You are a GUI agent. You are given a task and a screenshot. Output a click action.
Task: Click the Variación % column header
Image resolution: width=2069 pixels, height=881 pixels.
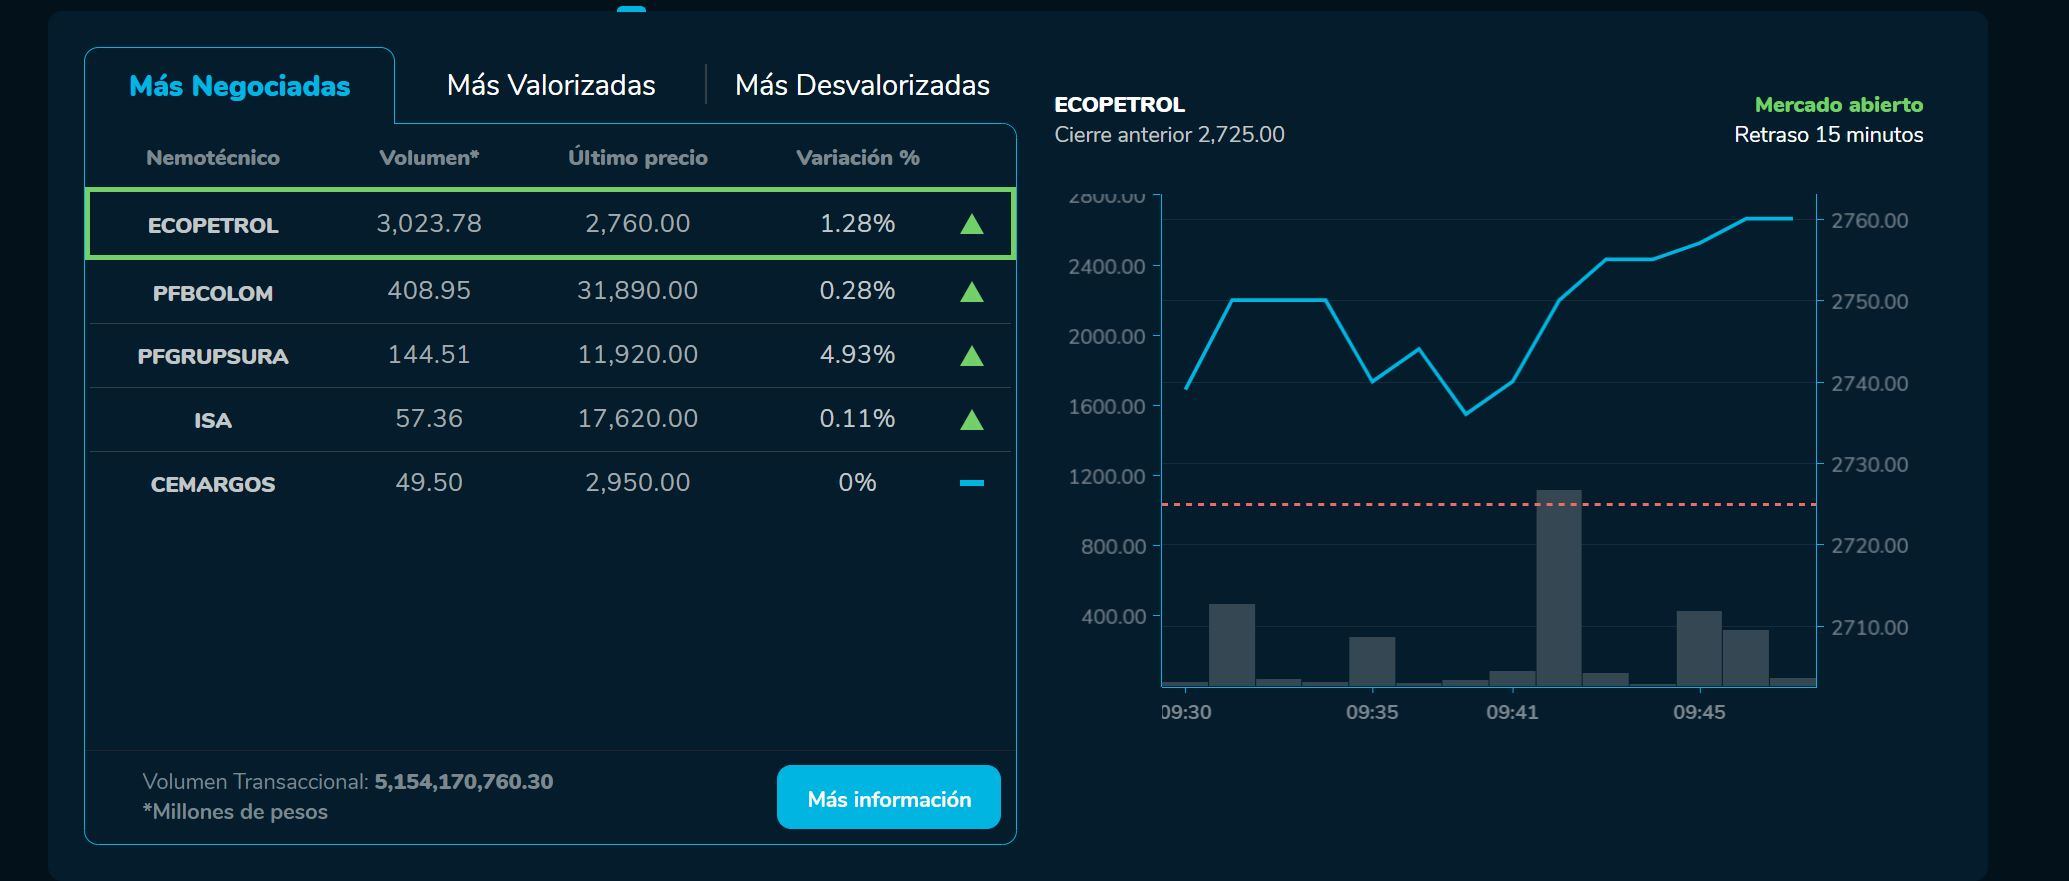pyautogui.click(x=857, y=158)
